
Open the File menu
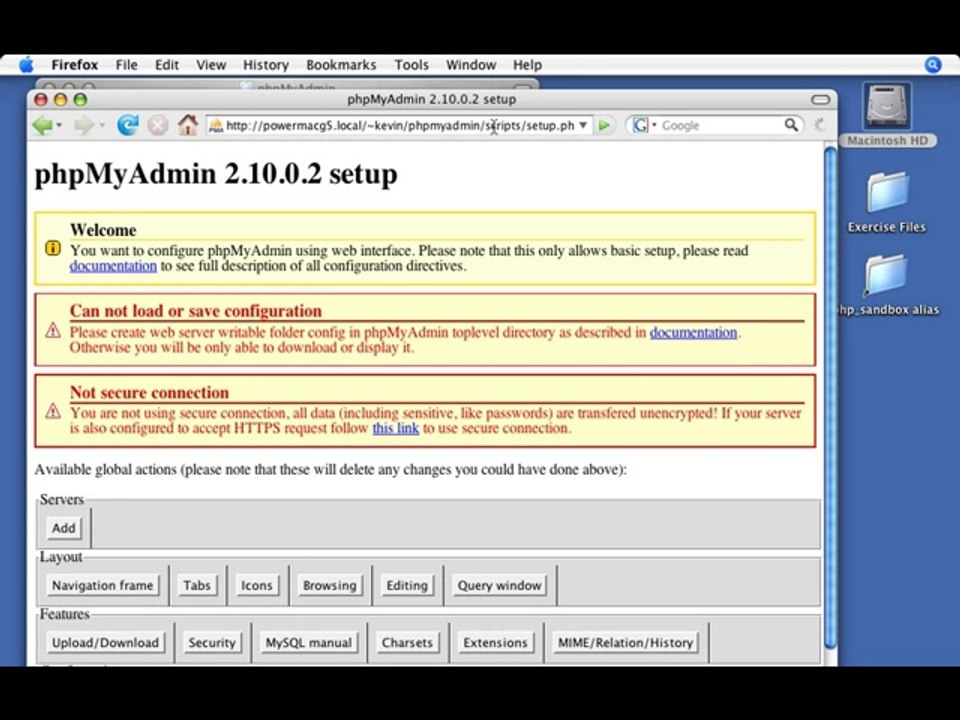point(127,65)
